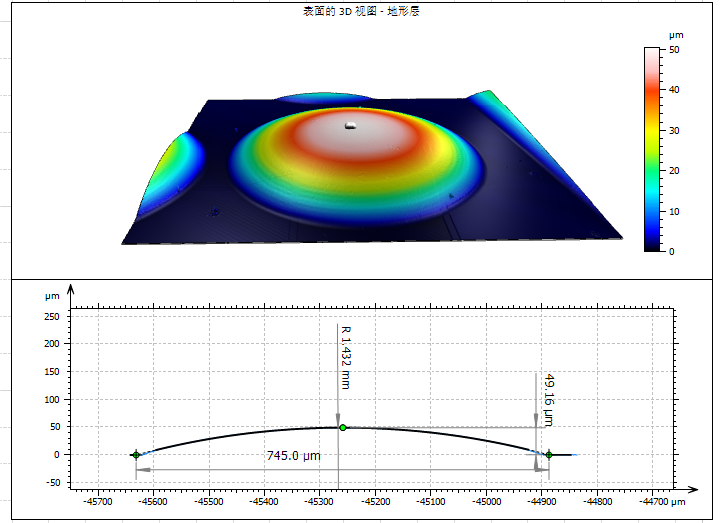The width and height of the screenshot is (720, 523).
Task: Click the 0 value on color scale
Action: click(672, 252)
